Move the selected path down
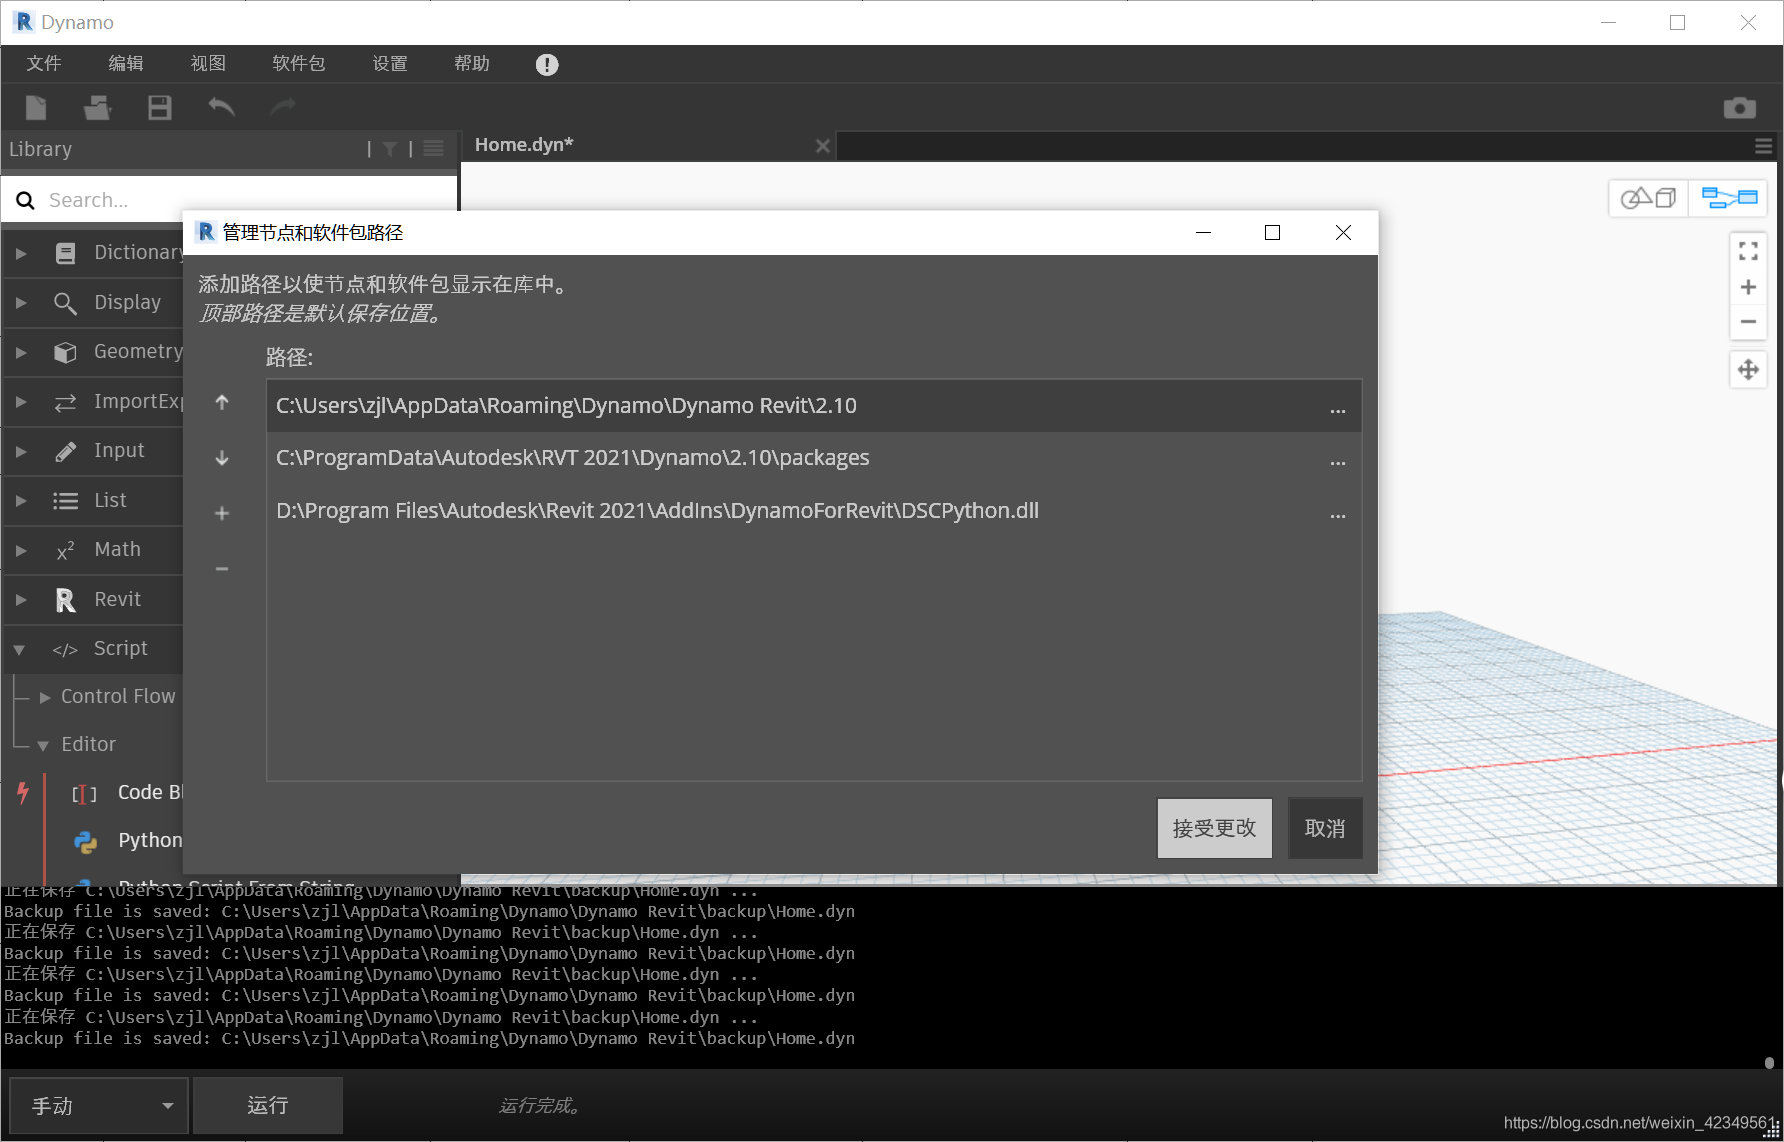Screen dimensions: 1784x1142 pos(222,458)
